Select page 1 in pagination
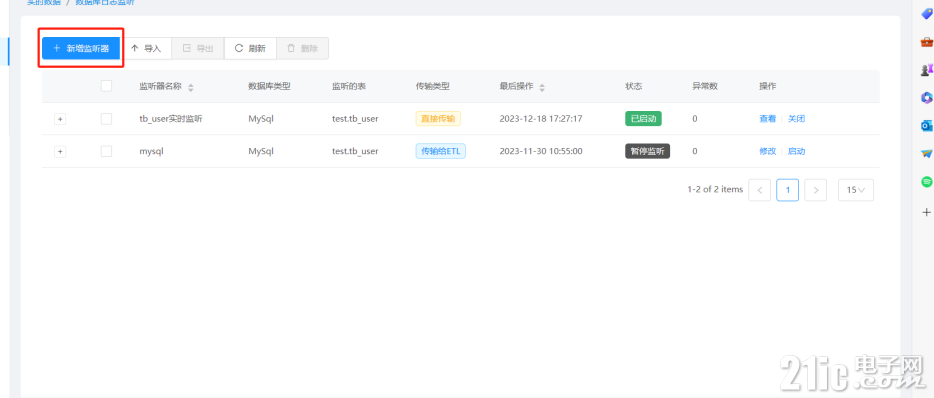This screenshot has width=934, height=398. (x=787, y=190)
